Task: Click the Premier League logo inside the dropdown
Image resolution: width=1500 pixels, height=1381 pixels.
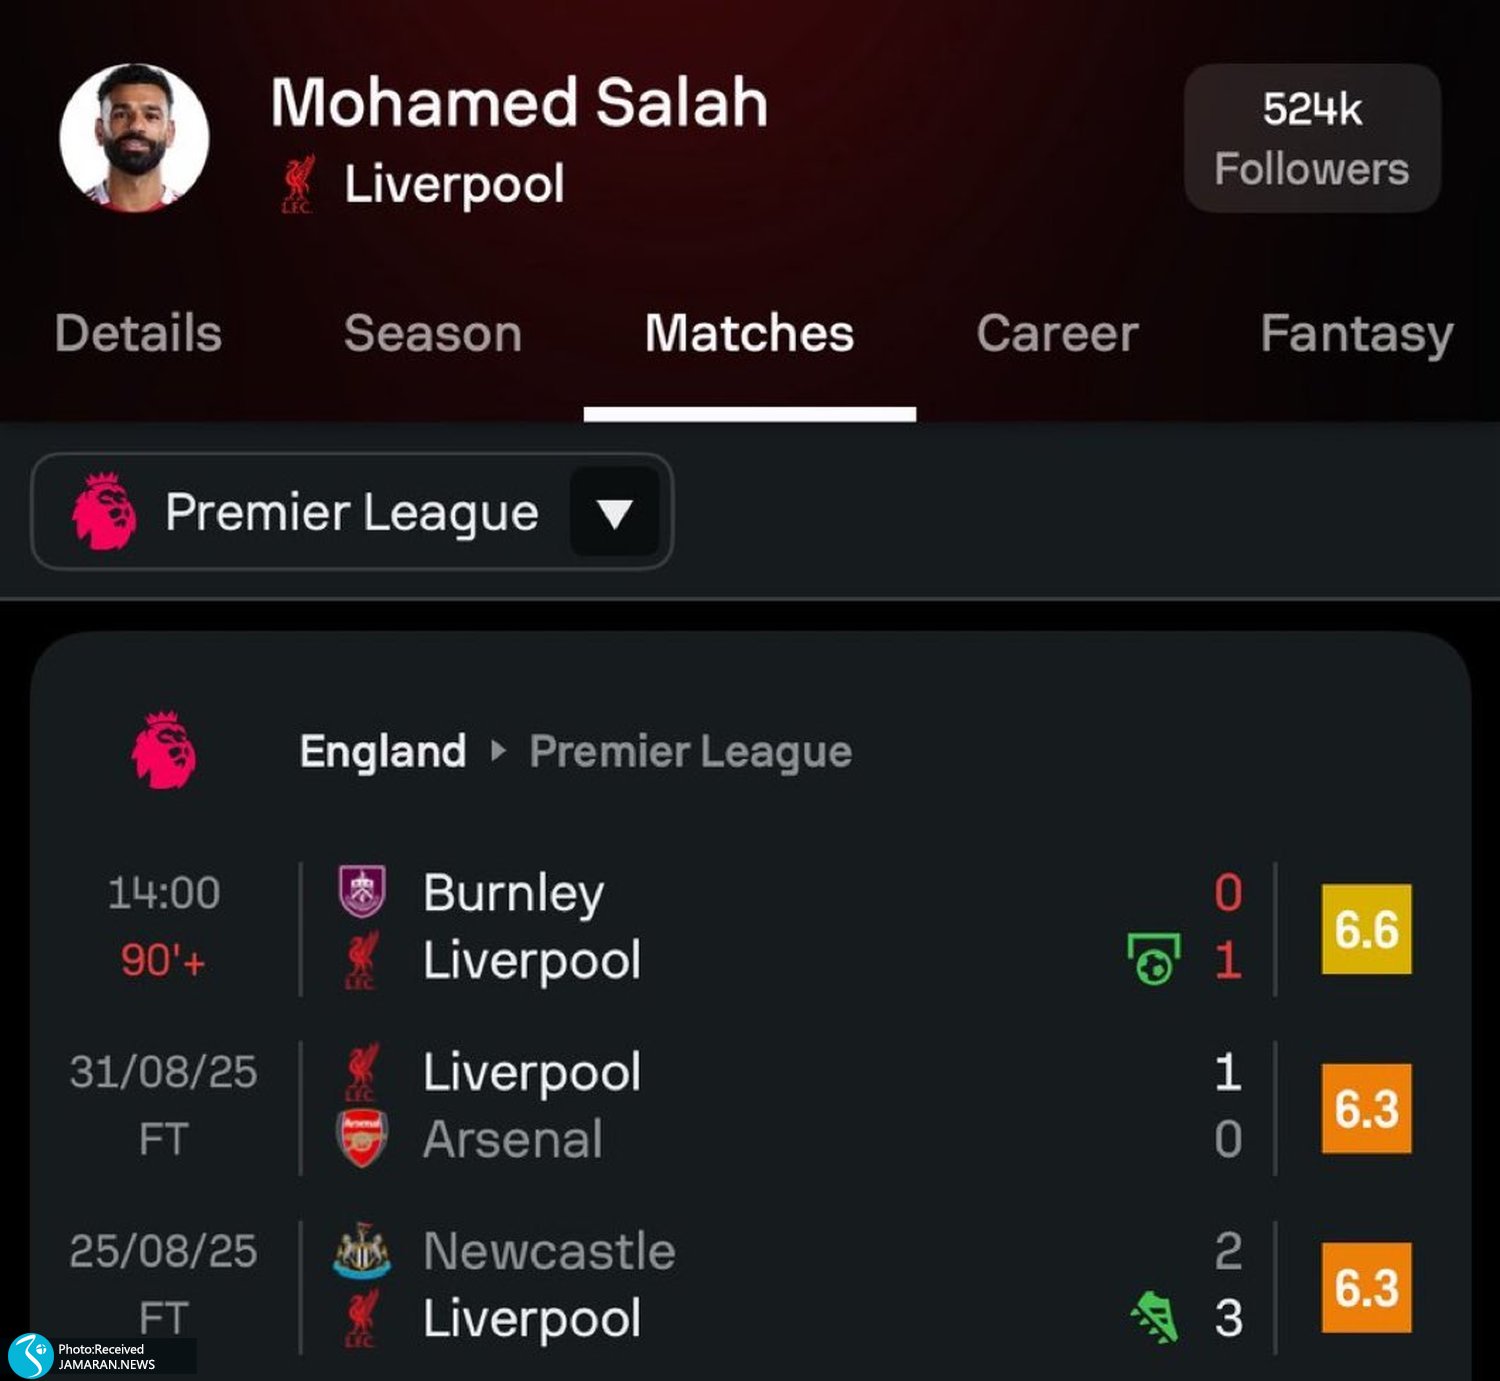Action: (x=104, y=512)
